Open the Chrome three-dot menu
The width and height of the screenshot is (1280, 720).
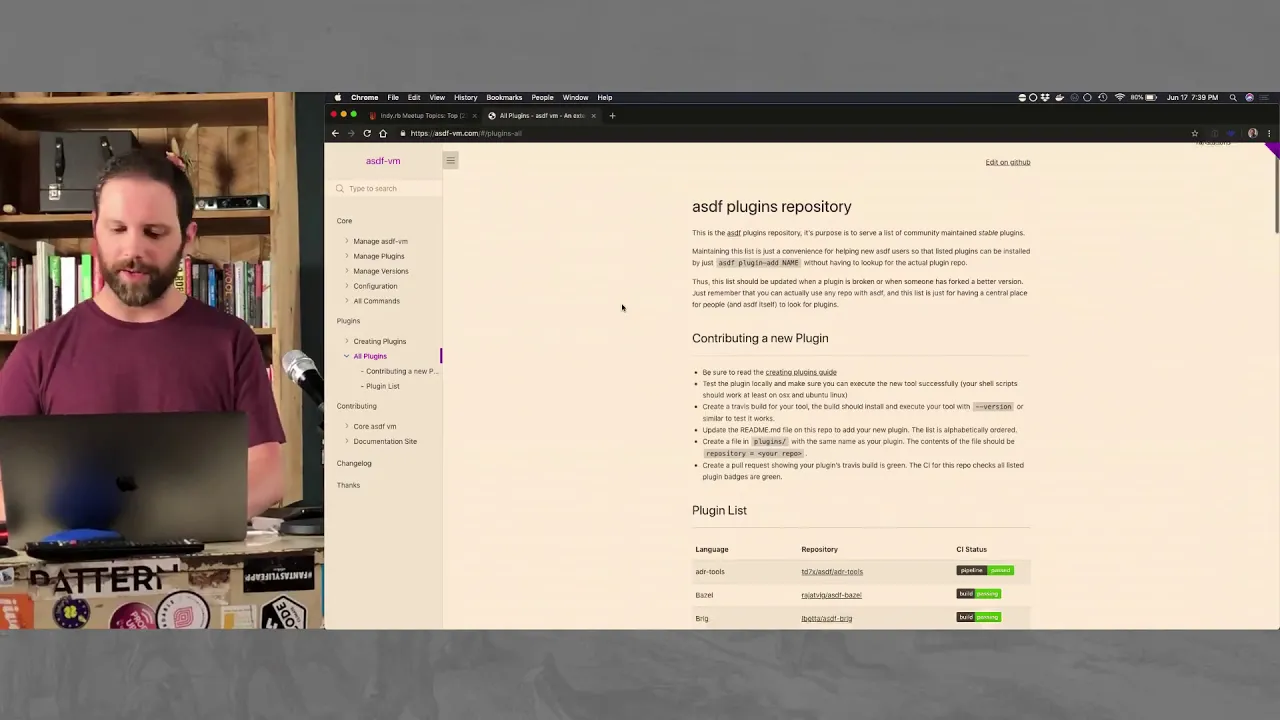coord(1269,133)
